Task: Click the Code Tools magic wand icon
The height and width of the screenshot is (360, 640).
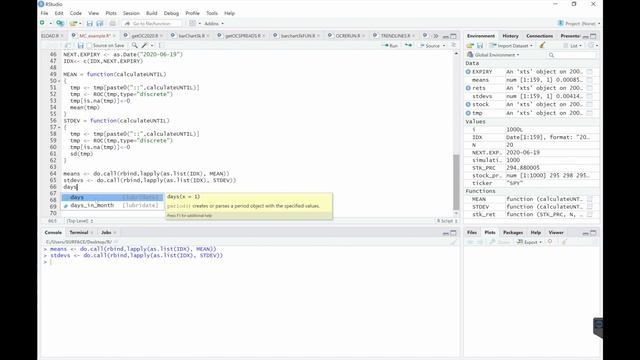Action: coord(144,45)
